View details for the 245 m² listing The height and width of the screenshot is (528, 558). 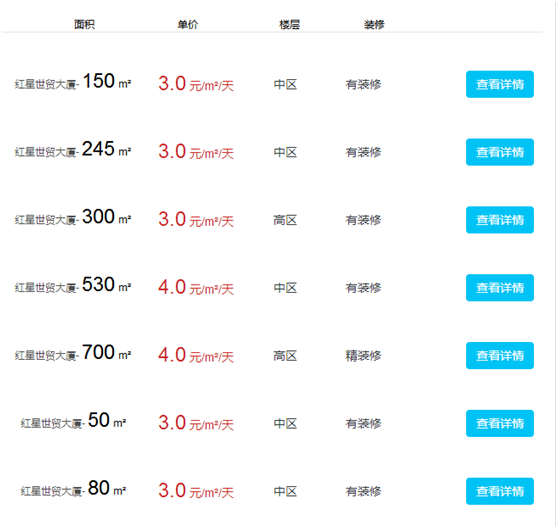coord(500,152)
